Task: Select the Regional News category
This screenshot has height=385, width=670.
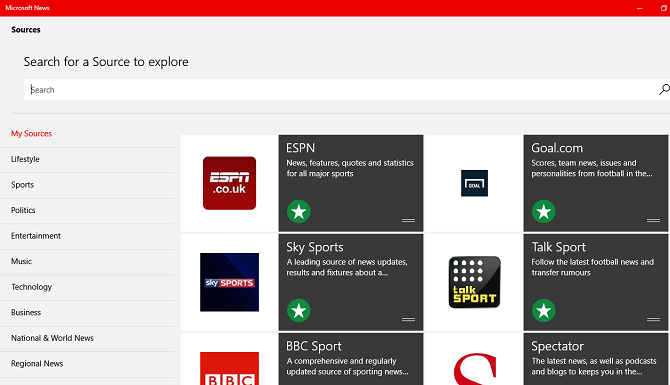Action: (37, 364)
